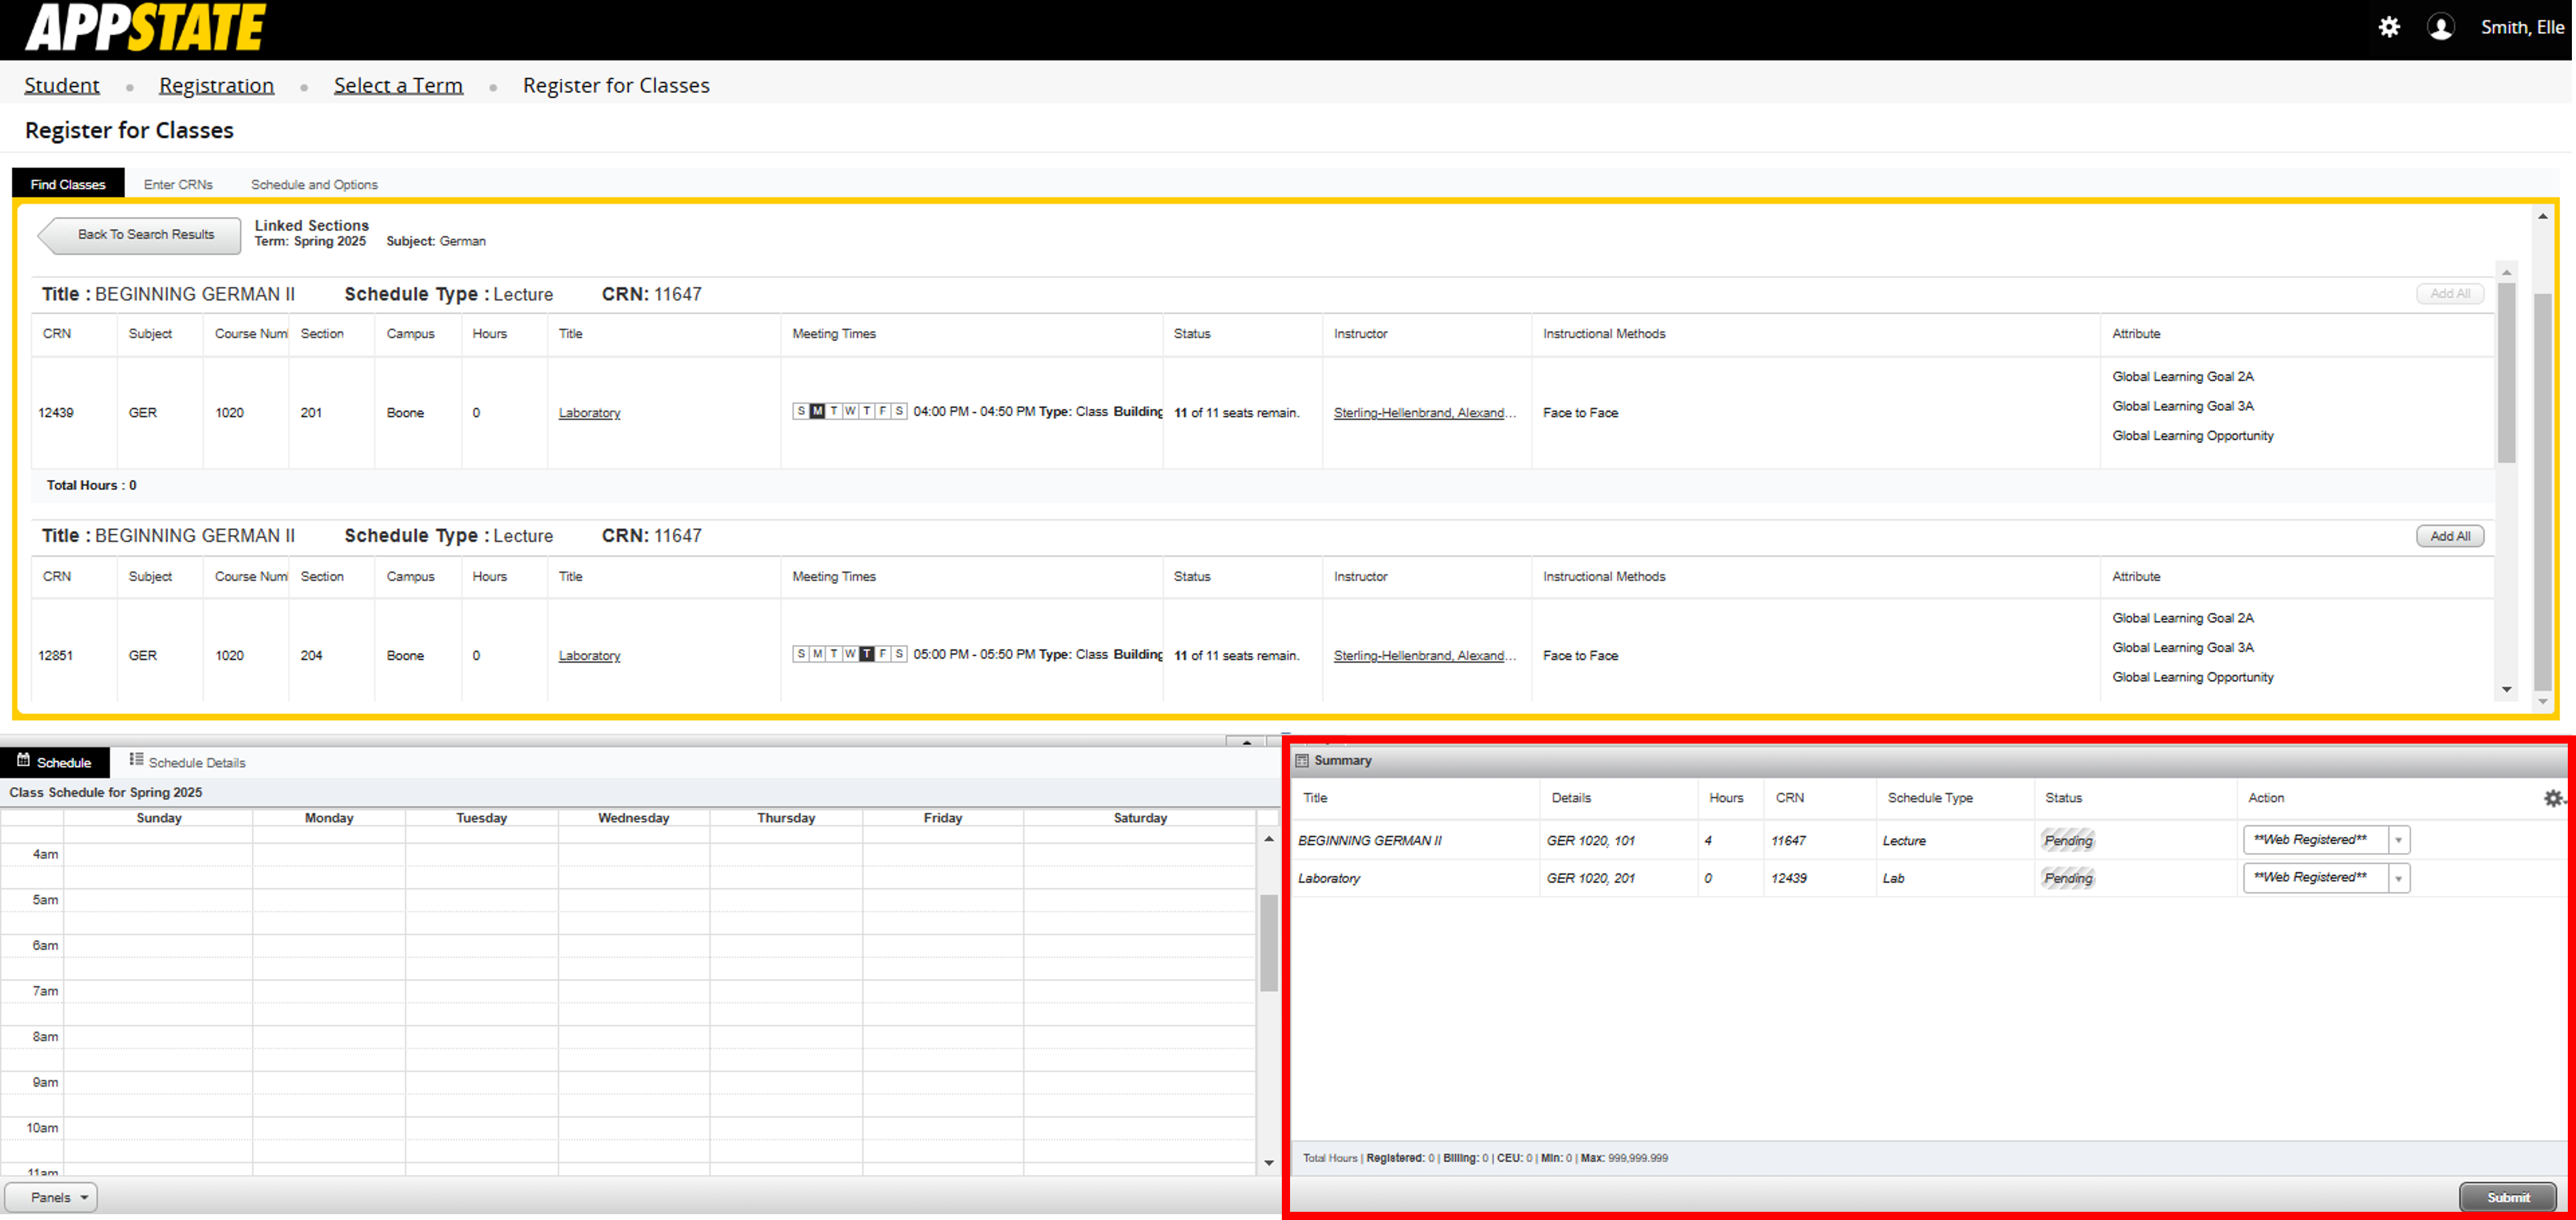Viewport: 2576px width, 1220px height.
Task: Click the schedule scrollbar down arrow
Action: pyautogui.click(x=1268, y=1163)
